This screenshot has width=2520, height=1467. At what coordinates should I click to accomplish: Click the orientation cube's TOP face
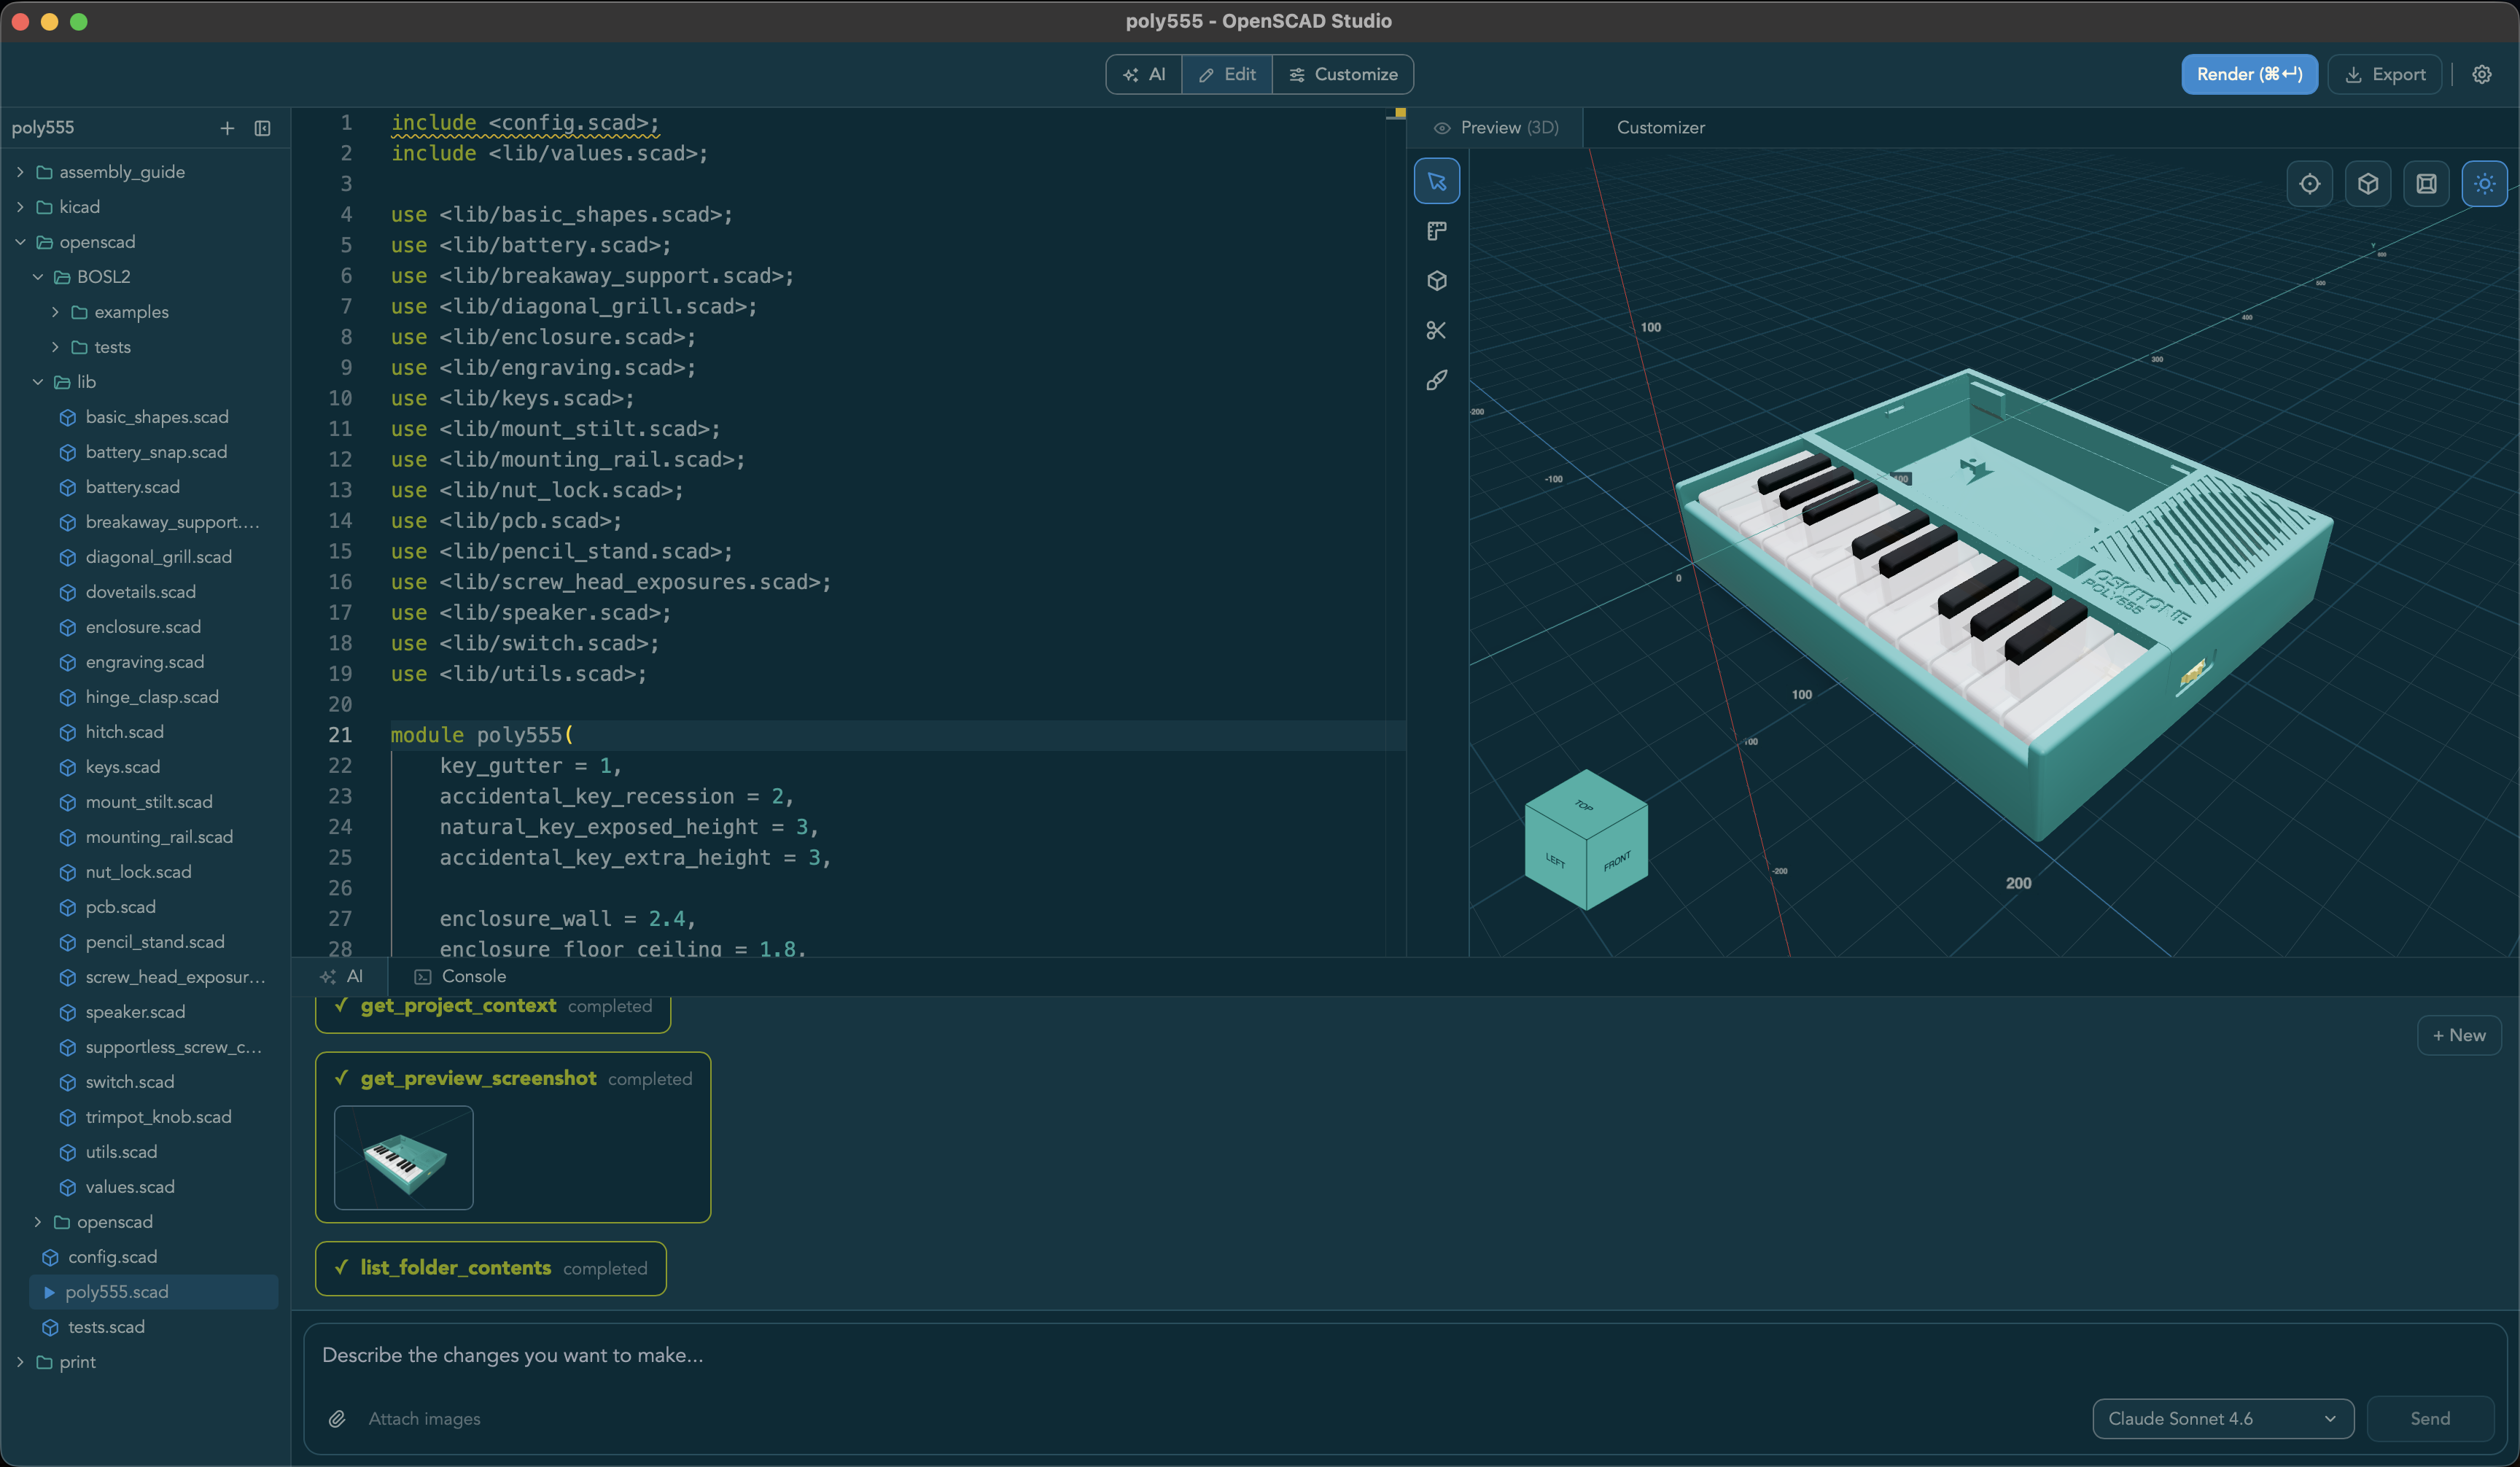1585,804
